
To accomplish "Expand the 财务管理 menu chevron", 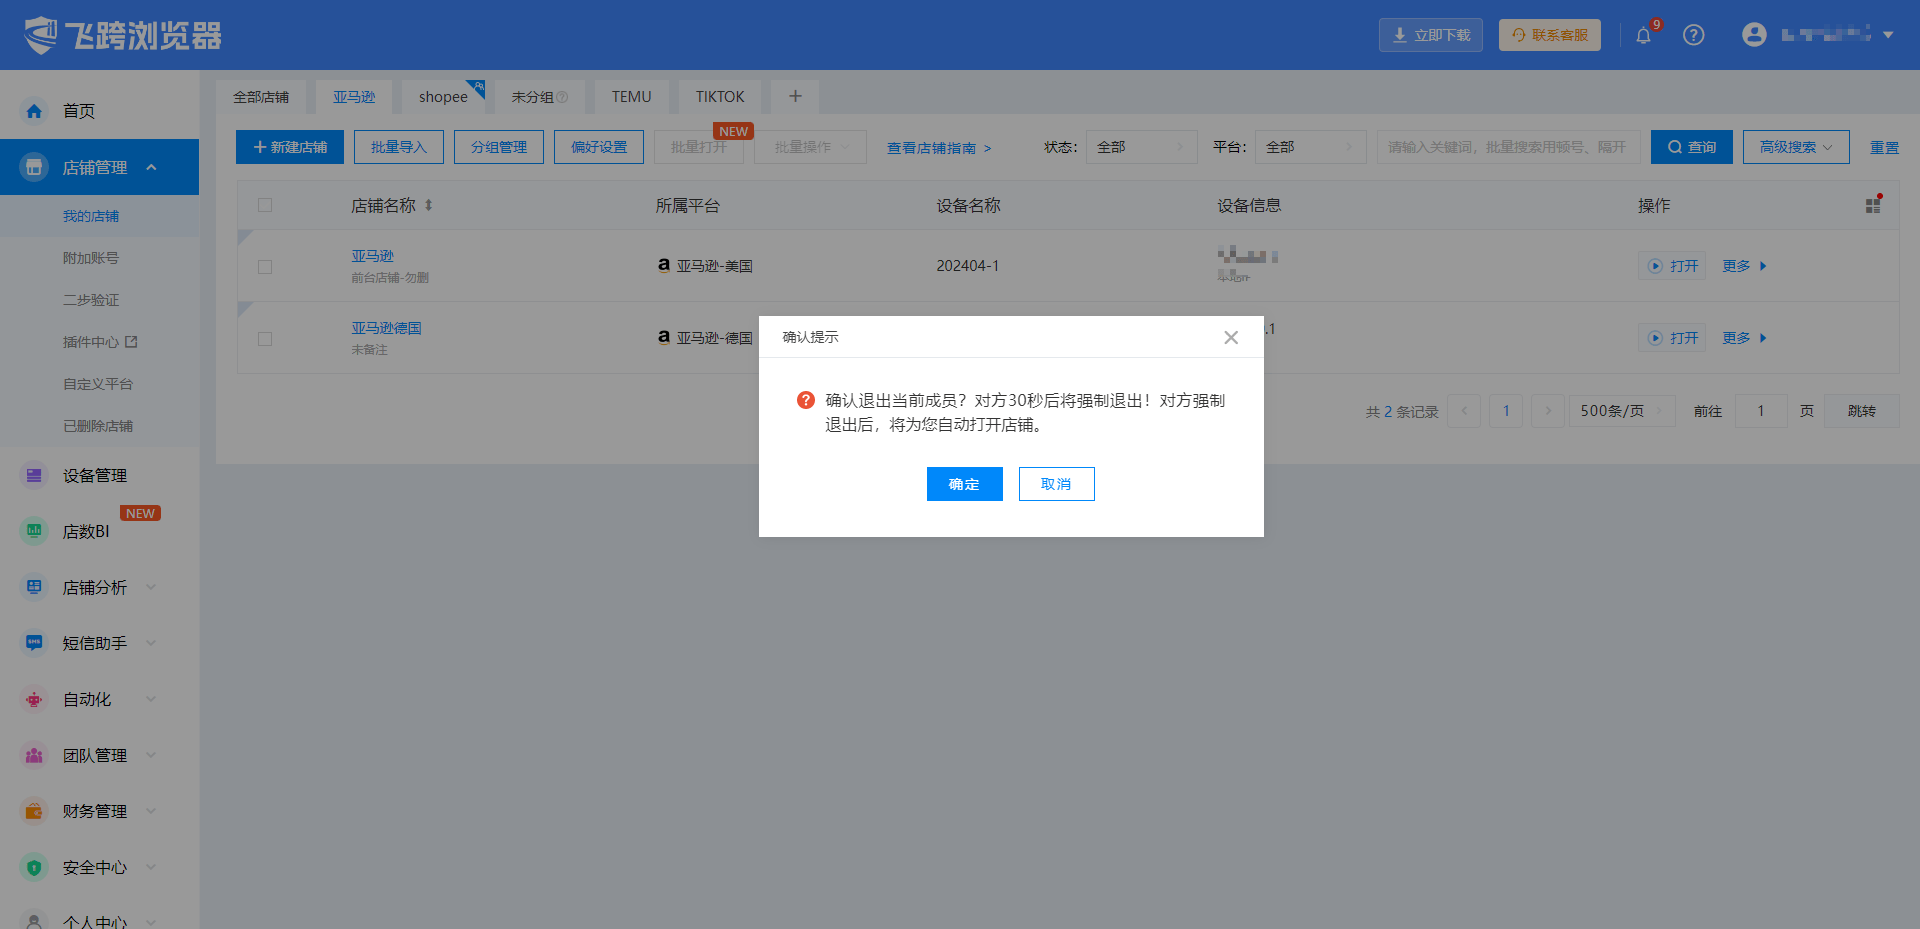I will coord(151,811).
